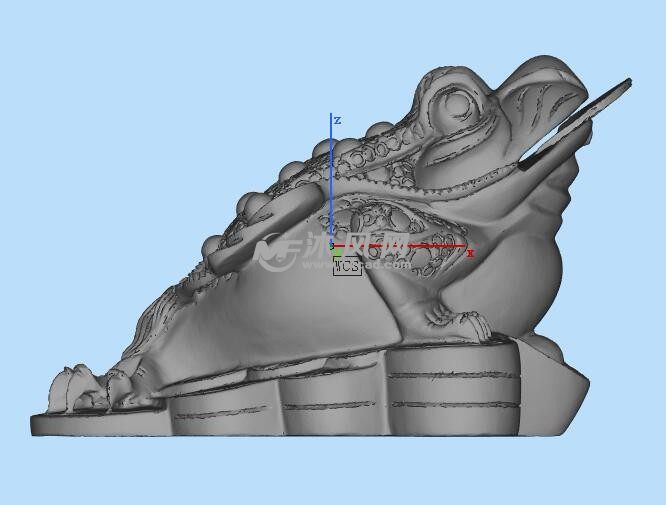666x505 pixels.
Task: Click the tallest coin stack under the front foot
Action: pos(453,385)
